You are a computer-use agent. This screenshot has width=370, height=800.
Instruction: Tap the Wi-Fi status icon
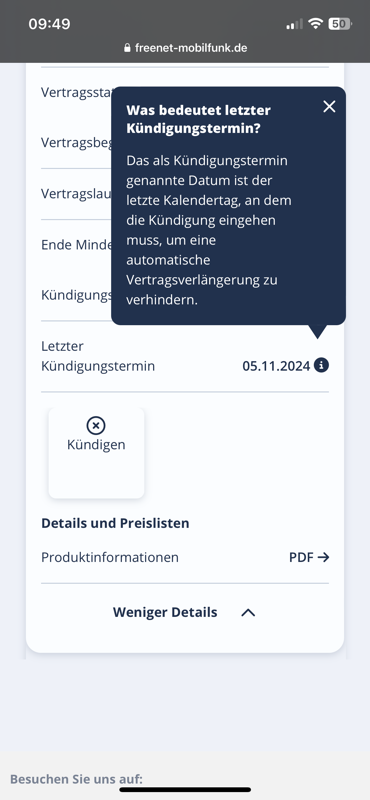316,23
